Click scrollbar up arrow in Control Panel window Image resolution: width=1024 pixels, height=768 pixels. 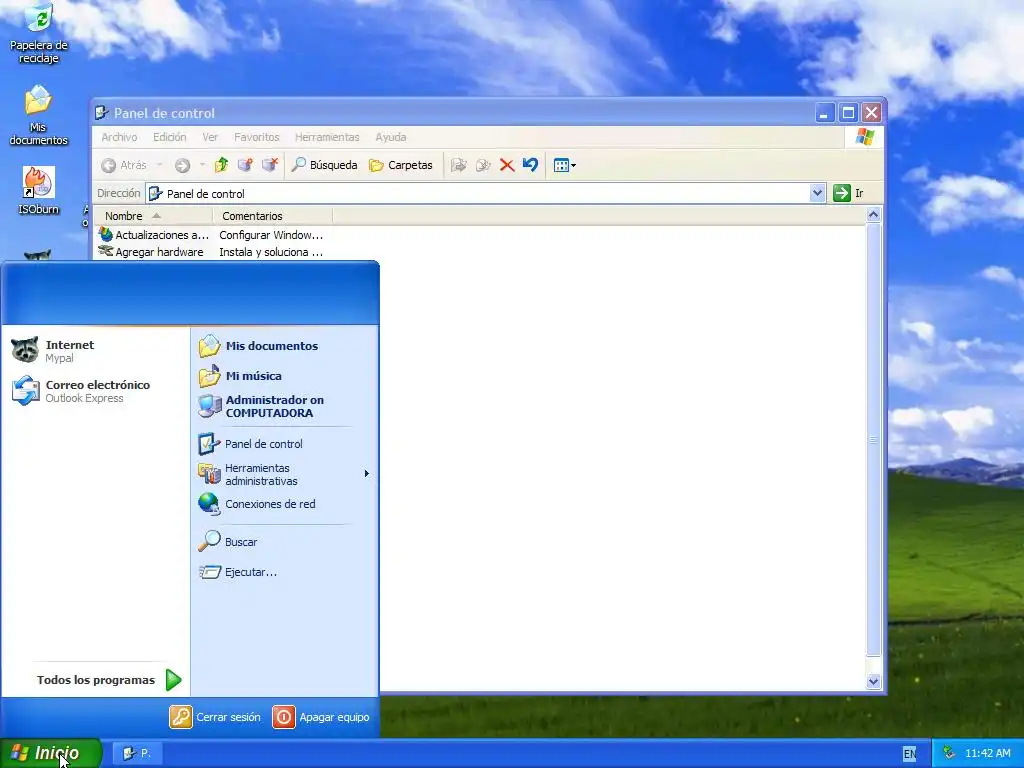[x=873, y=215]
